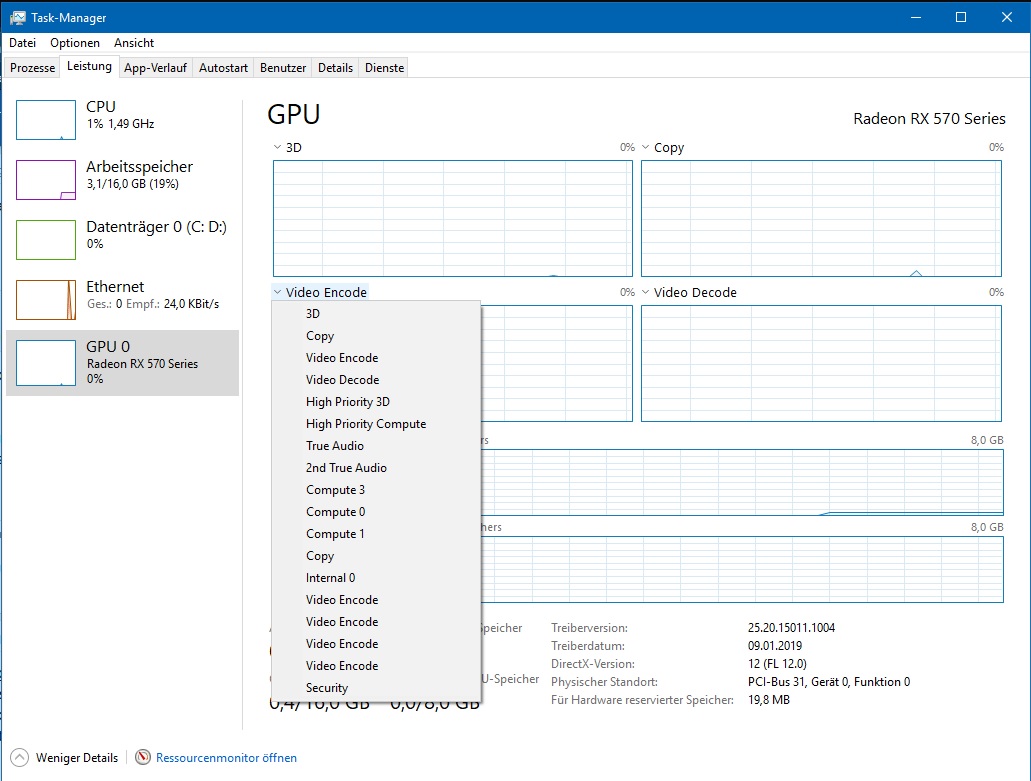Choose the first Copy entry in the engine list

[376, 336]
